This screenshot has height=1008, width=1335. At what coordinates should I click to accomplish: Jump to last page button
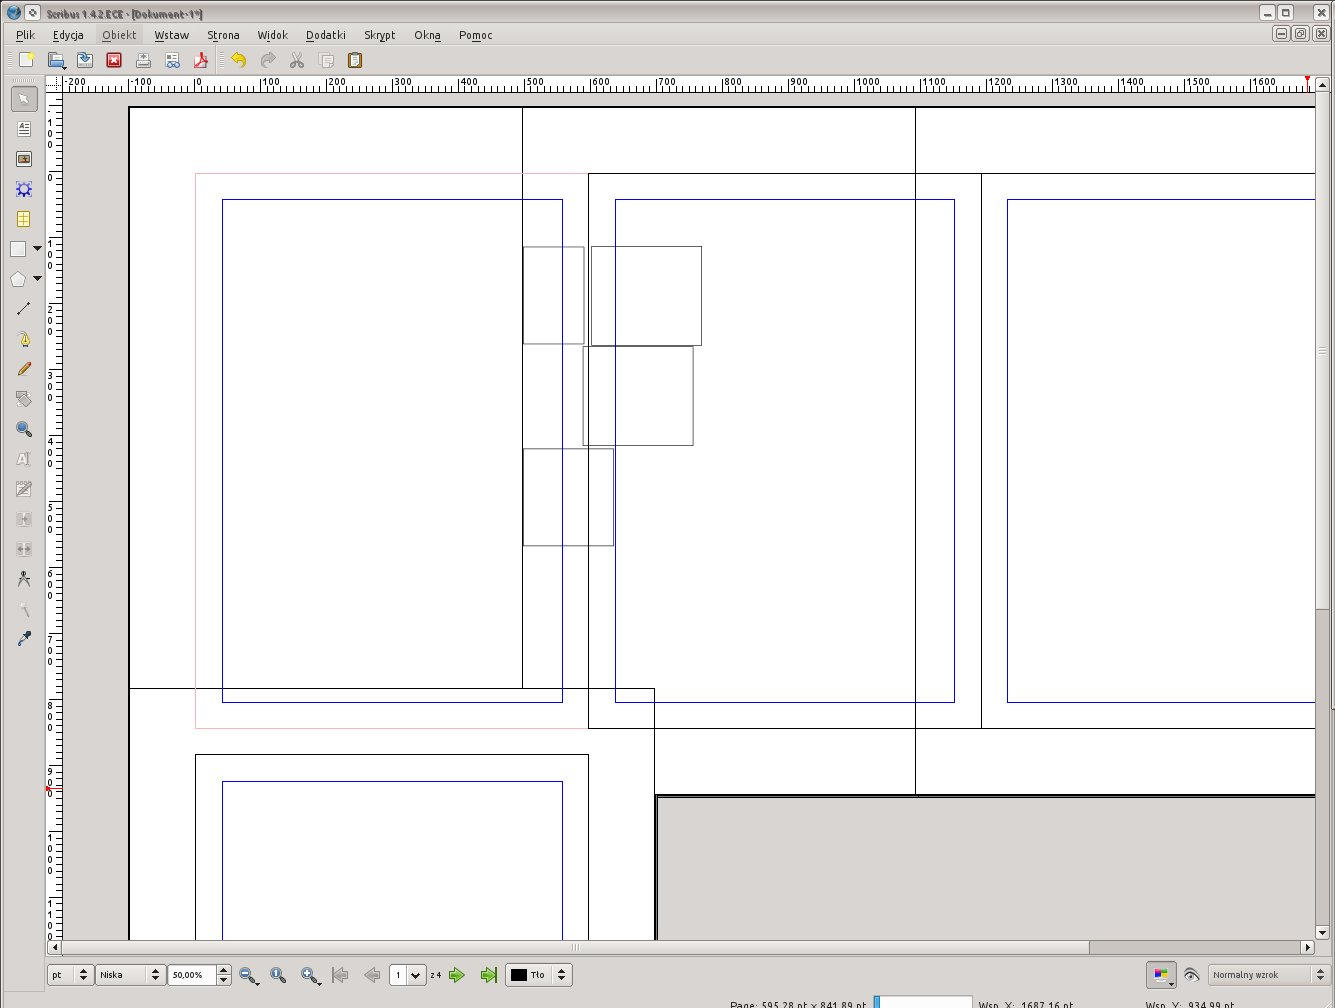tap(489, 975)
